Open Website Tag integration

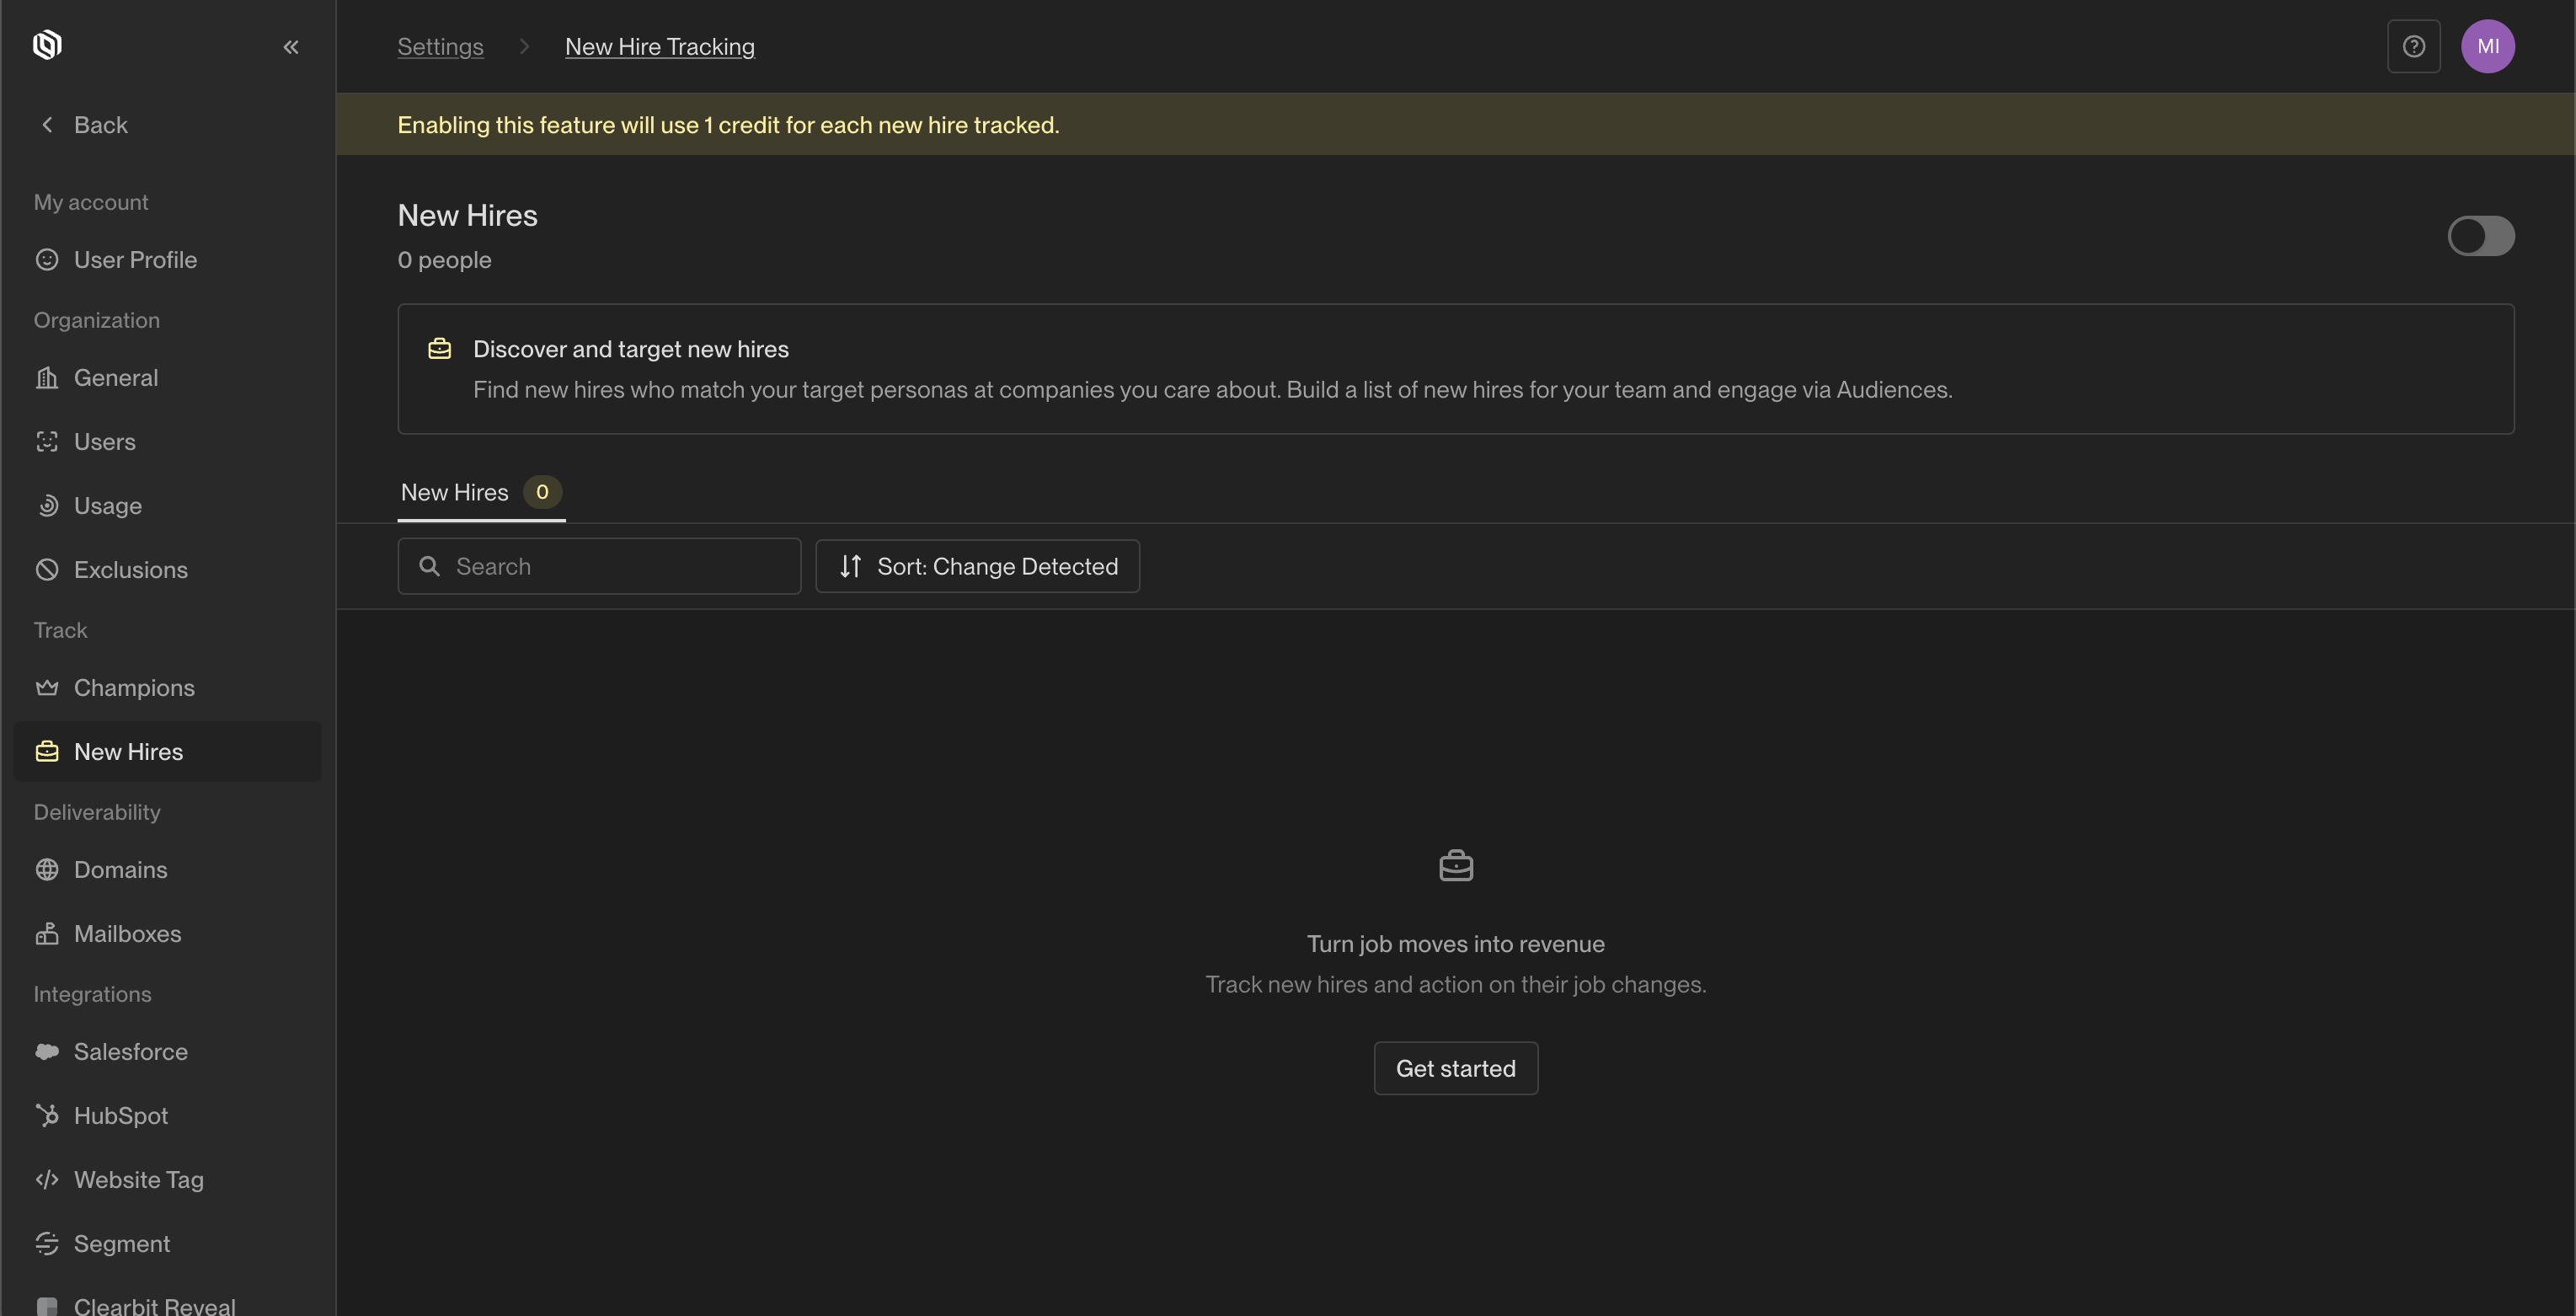point(168,1180)
